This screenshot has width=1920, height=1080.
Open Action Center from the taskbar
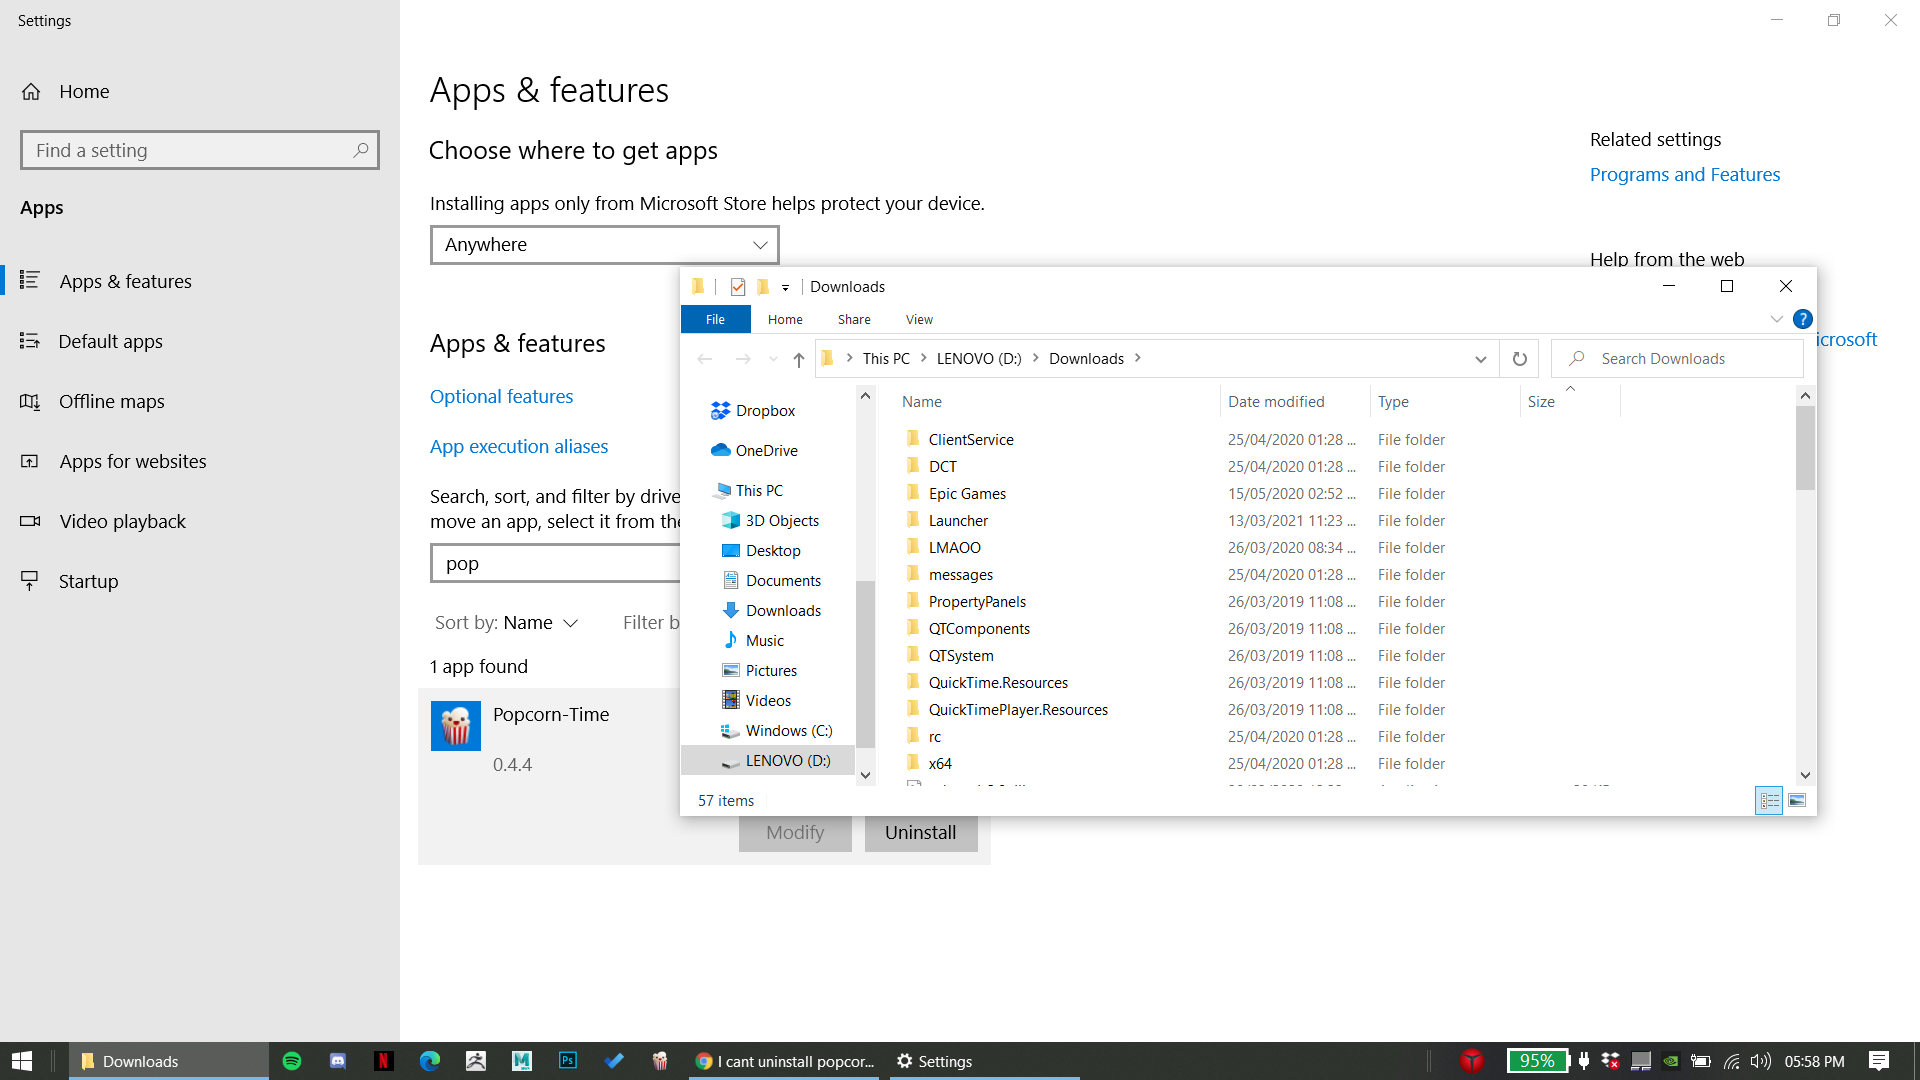1880,1061
